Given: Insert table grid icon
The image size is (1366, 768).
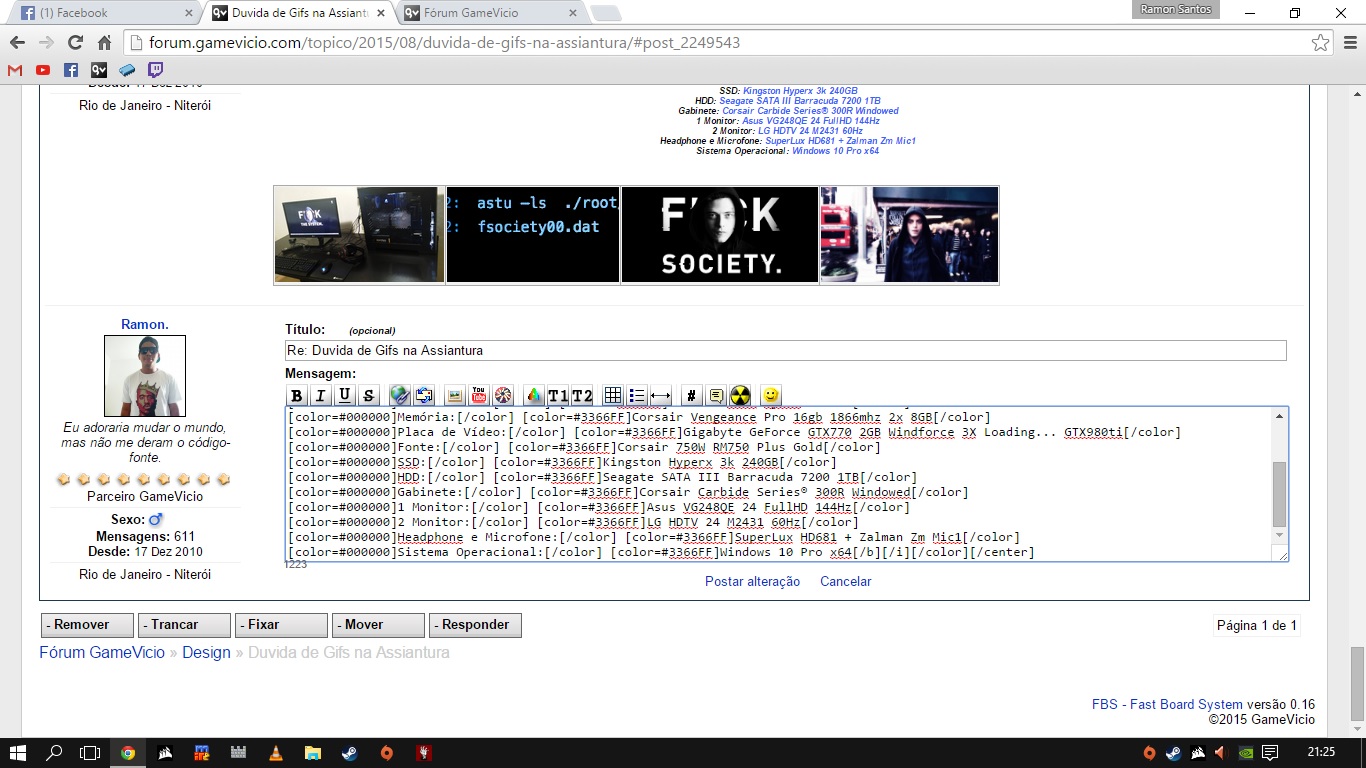Looking at the screenshot, I should click(613, 395).
